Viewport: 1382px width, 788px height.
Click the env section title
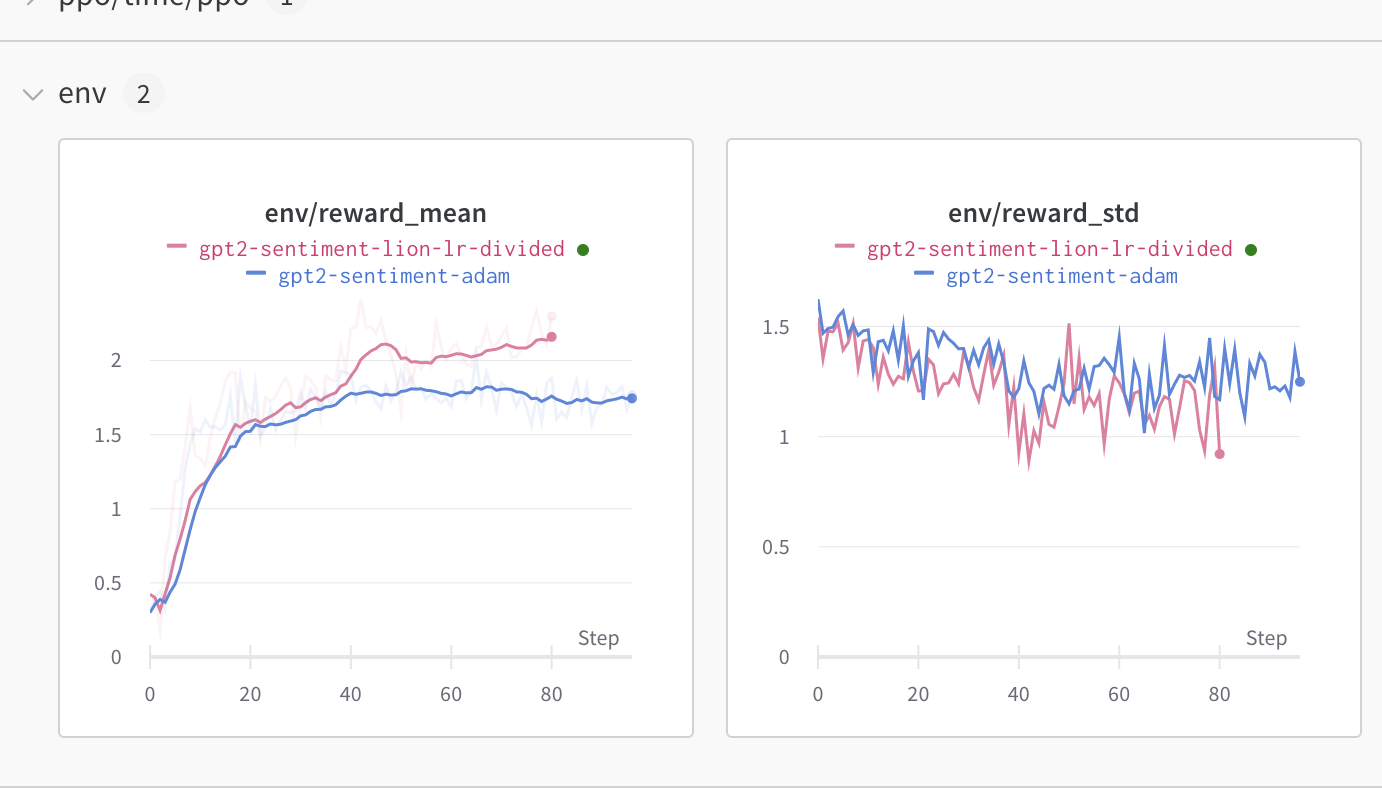(83, 94)
